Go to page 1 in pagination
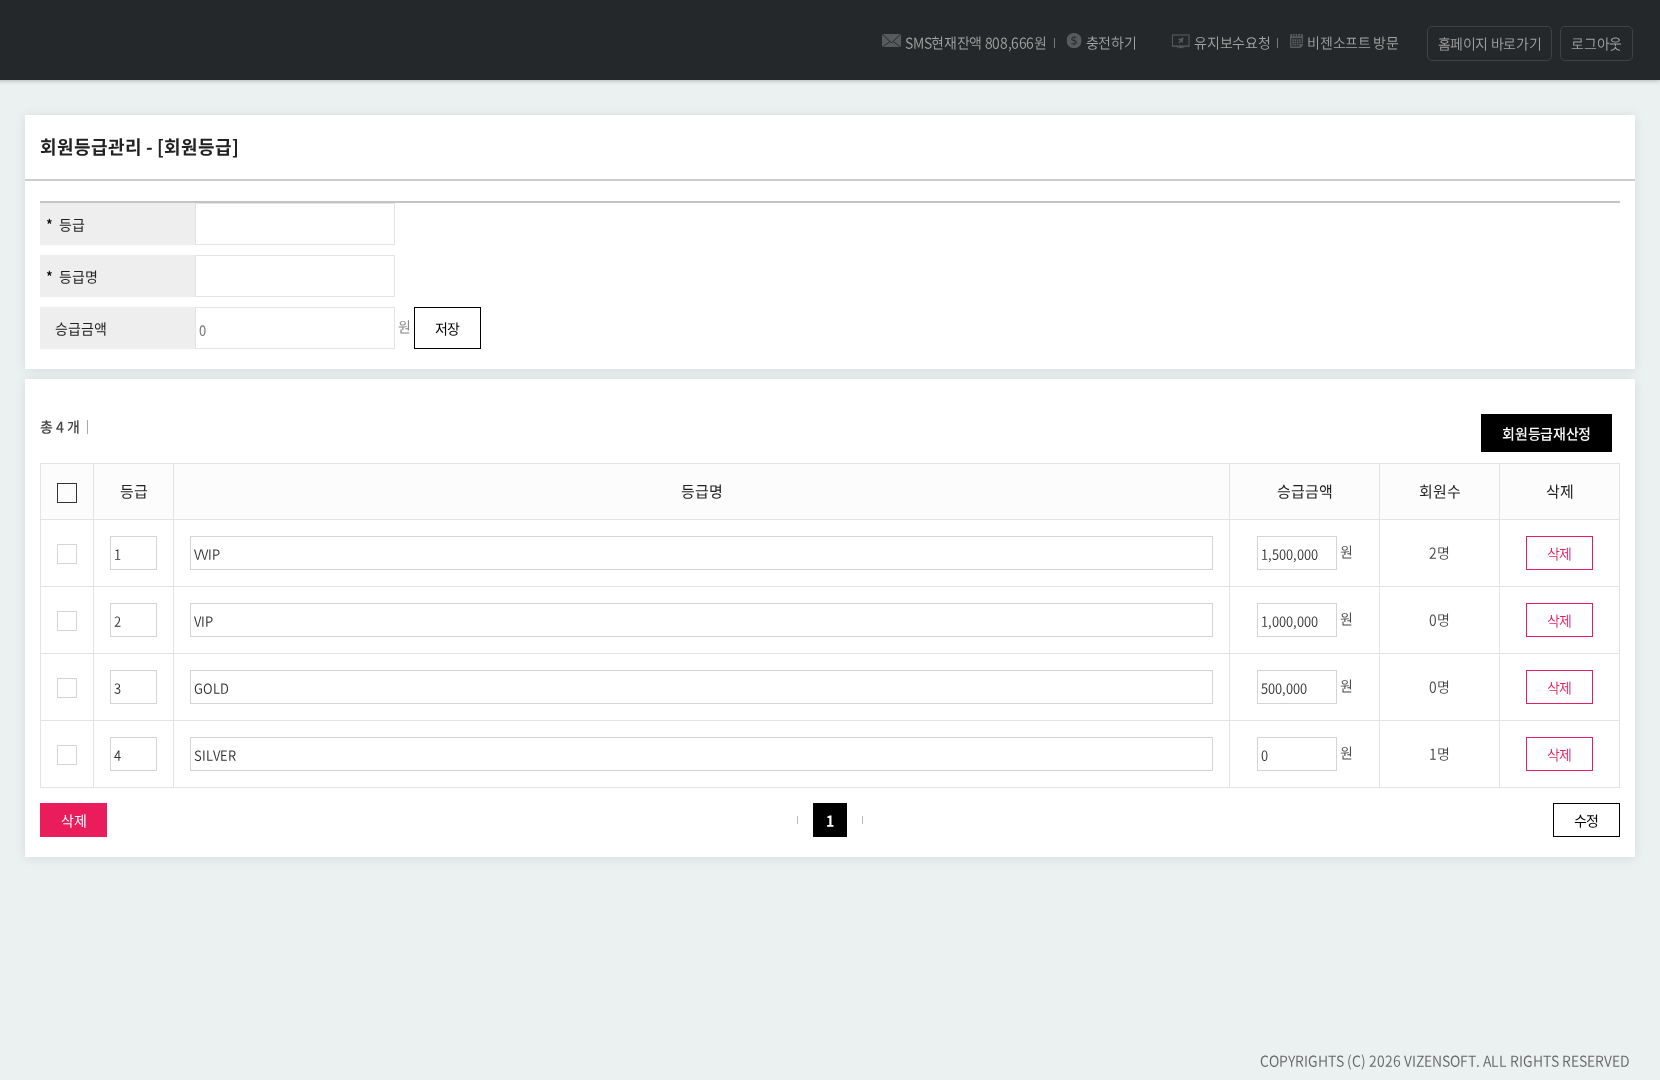This screenshot has height=1080, width=1660. (x=829, y=821)
